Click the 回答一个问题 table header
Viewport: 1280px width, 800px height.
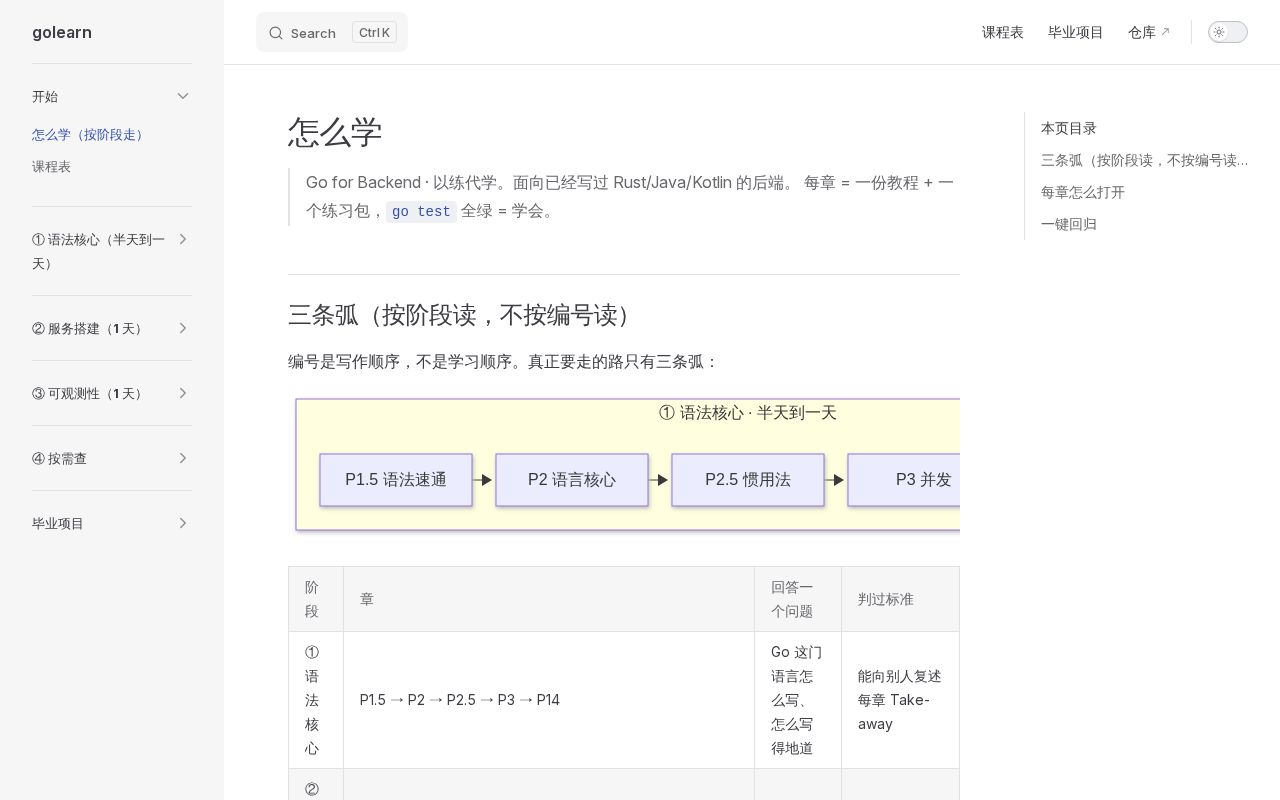[x=797, y=599]
